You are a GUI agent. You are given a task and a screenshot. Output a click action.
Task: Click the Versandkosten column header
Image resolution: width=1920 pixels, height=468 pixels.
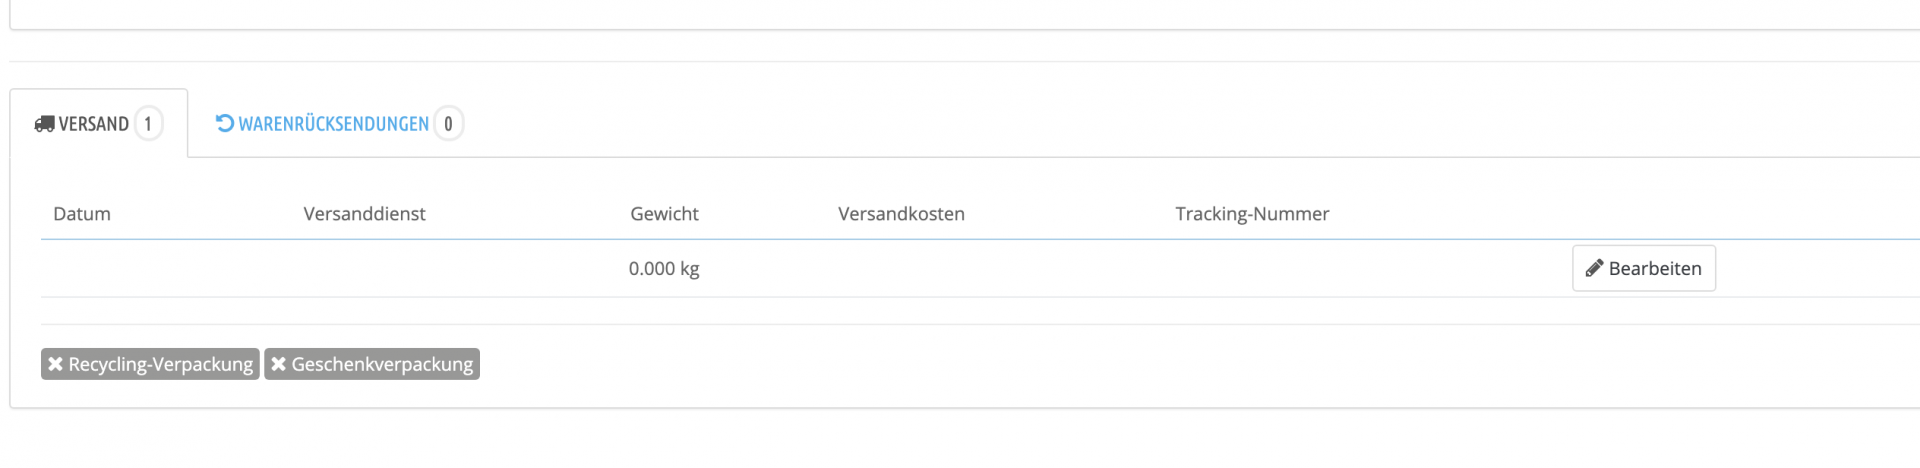(x=901, y=214)
